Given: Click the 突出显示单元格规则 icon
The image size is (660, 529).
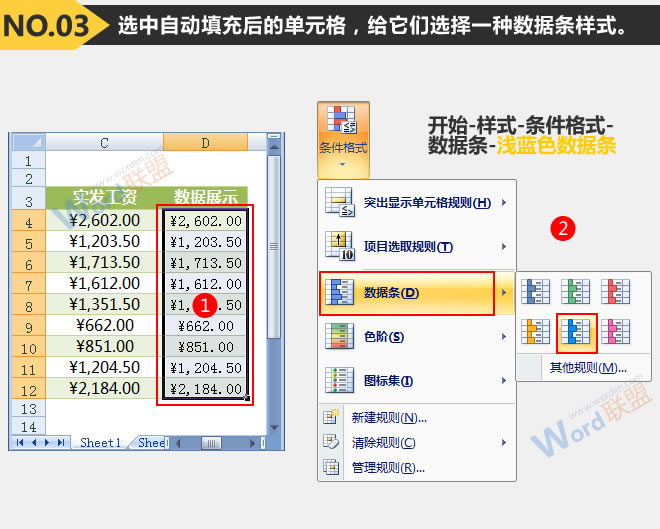Looking at the screenshot, I should pyautogui.click(x=340, y=202).
